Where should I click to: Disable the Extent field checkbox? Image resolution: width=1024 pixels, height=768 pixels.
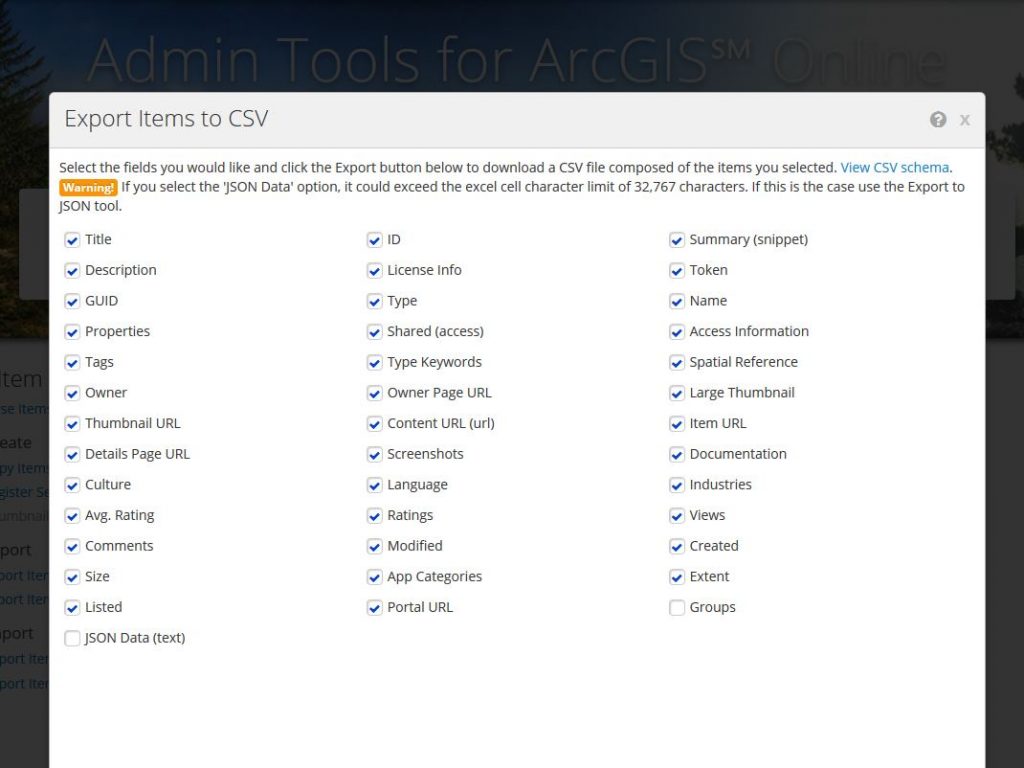coord(677,577)
